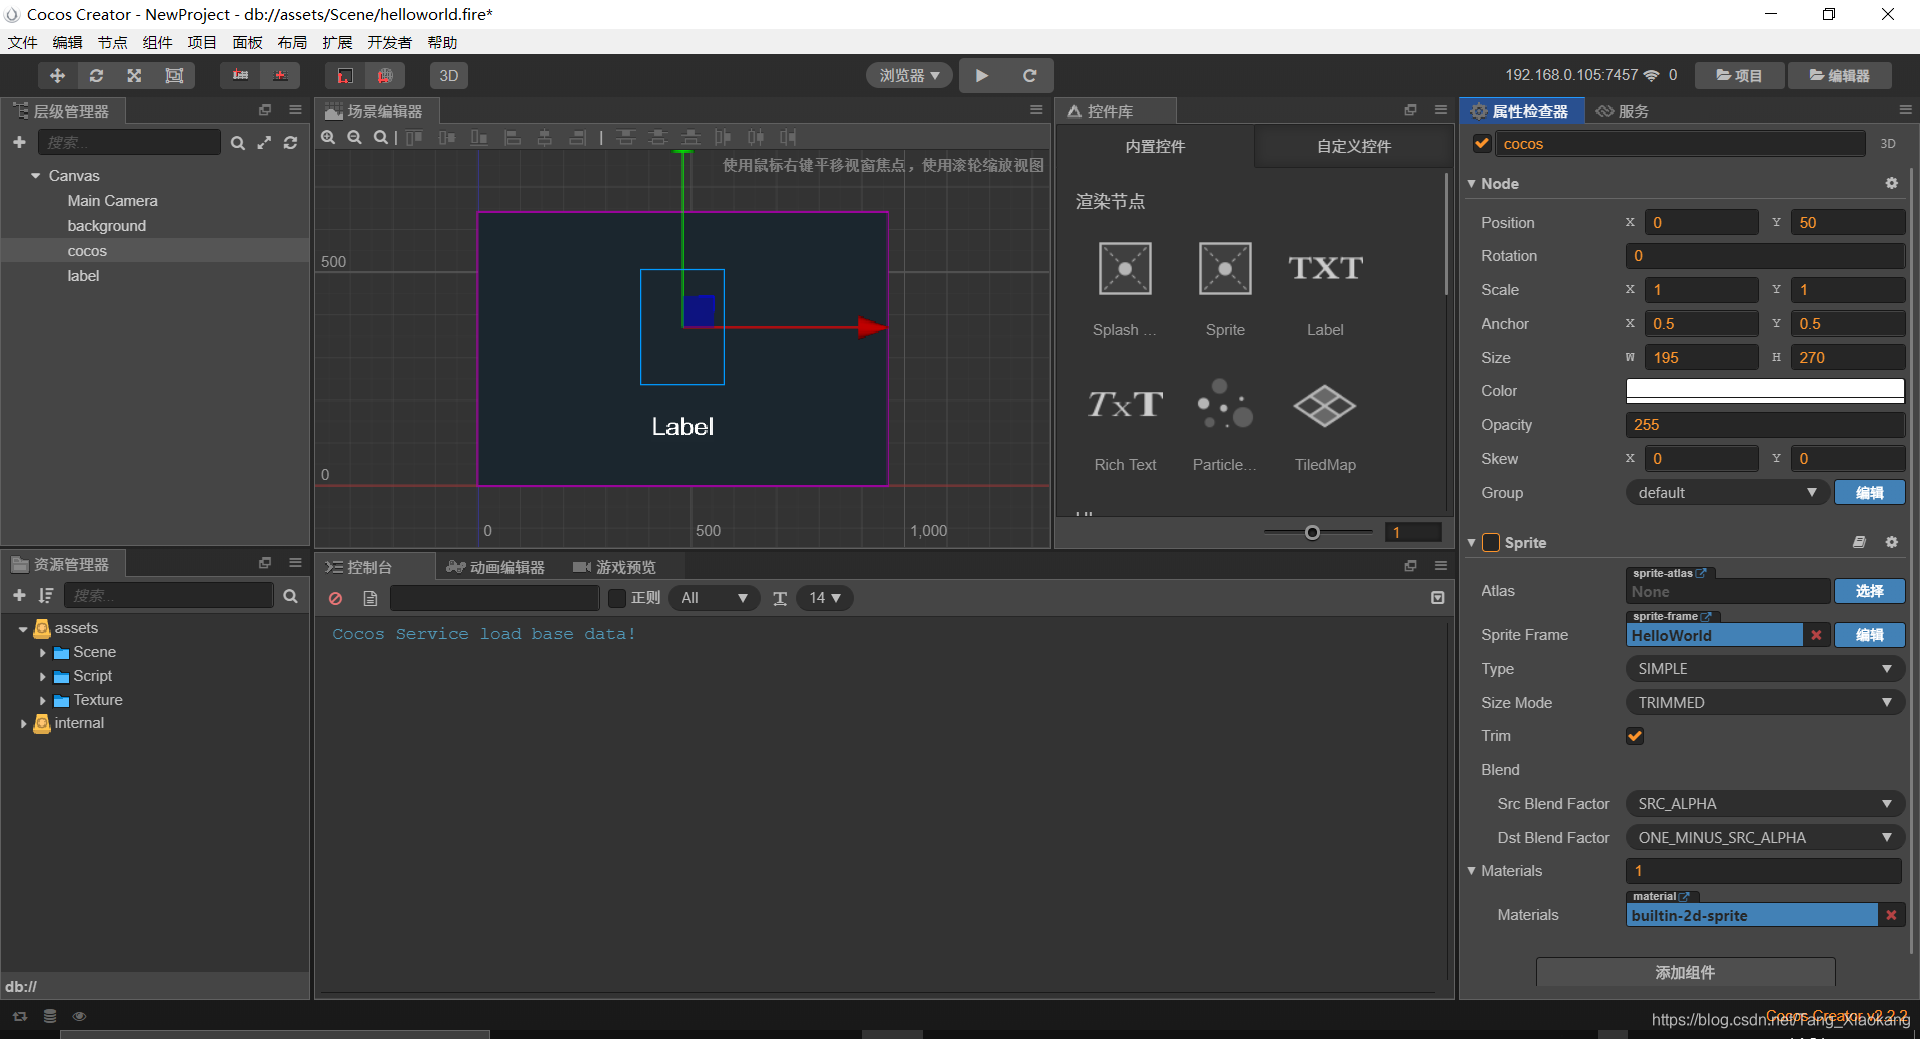Select the label node in hierarchy
Screen dimensions: 1920x1039
83,276
